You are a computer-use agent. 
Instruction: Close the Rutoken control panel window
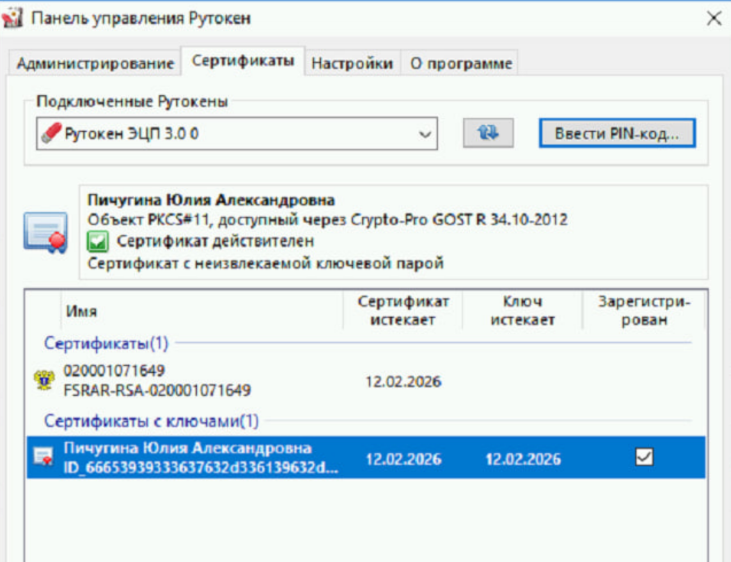(x=713, y=18)
